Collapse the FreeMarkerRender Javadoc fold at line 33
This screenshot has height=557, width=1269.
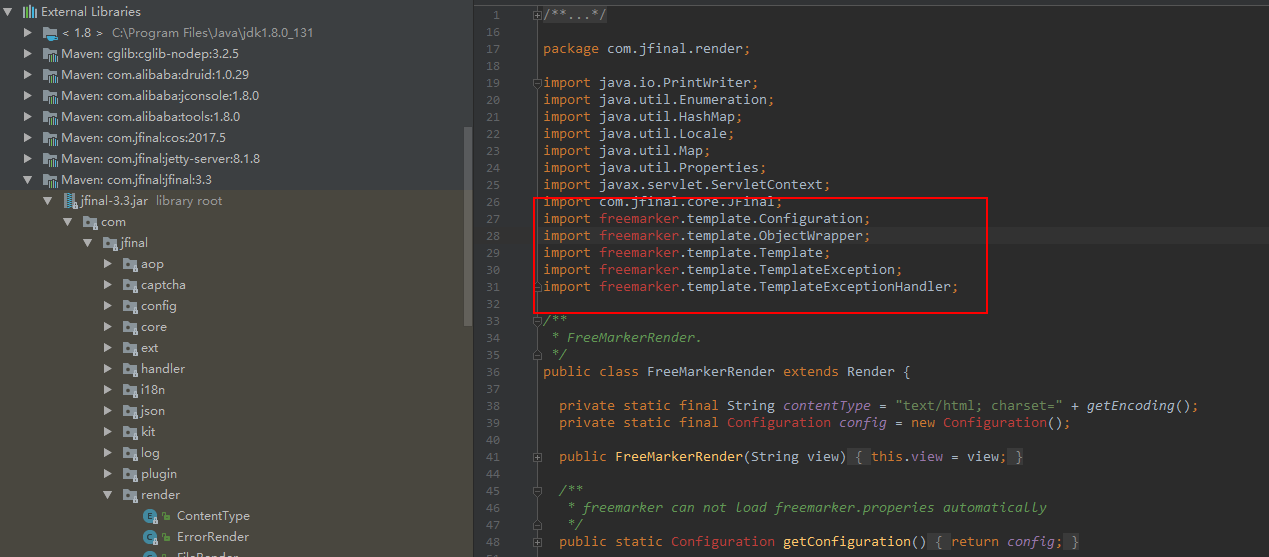pos(538,321)
